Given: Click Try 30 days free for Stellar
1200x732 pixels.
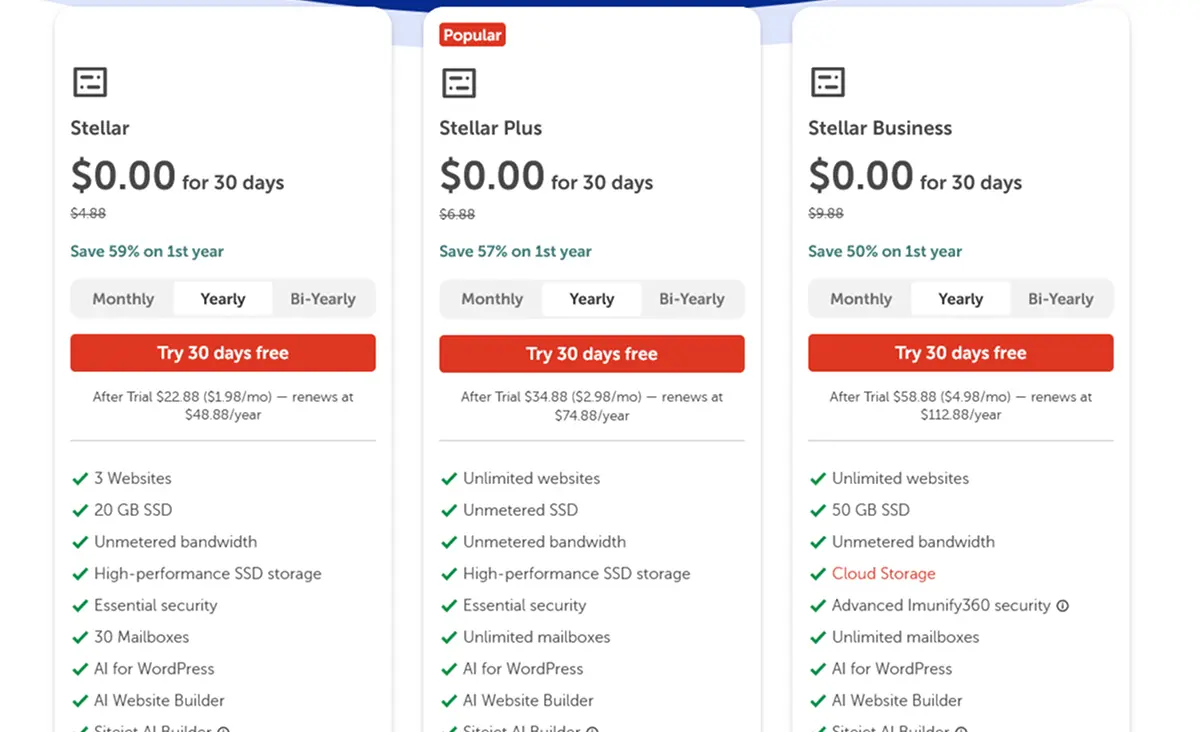Looking at the screenshot, I should click(222, 353).
